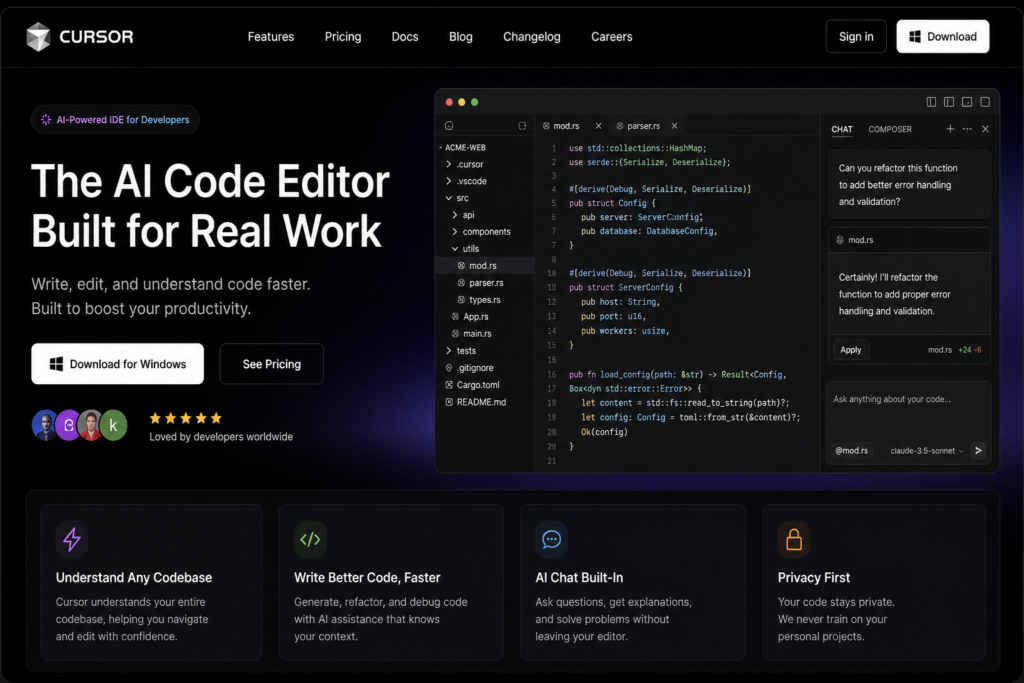Click the AI-Powered IDE for Developers badge
This screenshot has height=683, width=1024.
click(115, 119)
